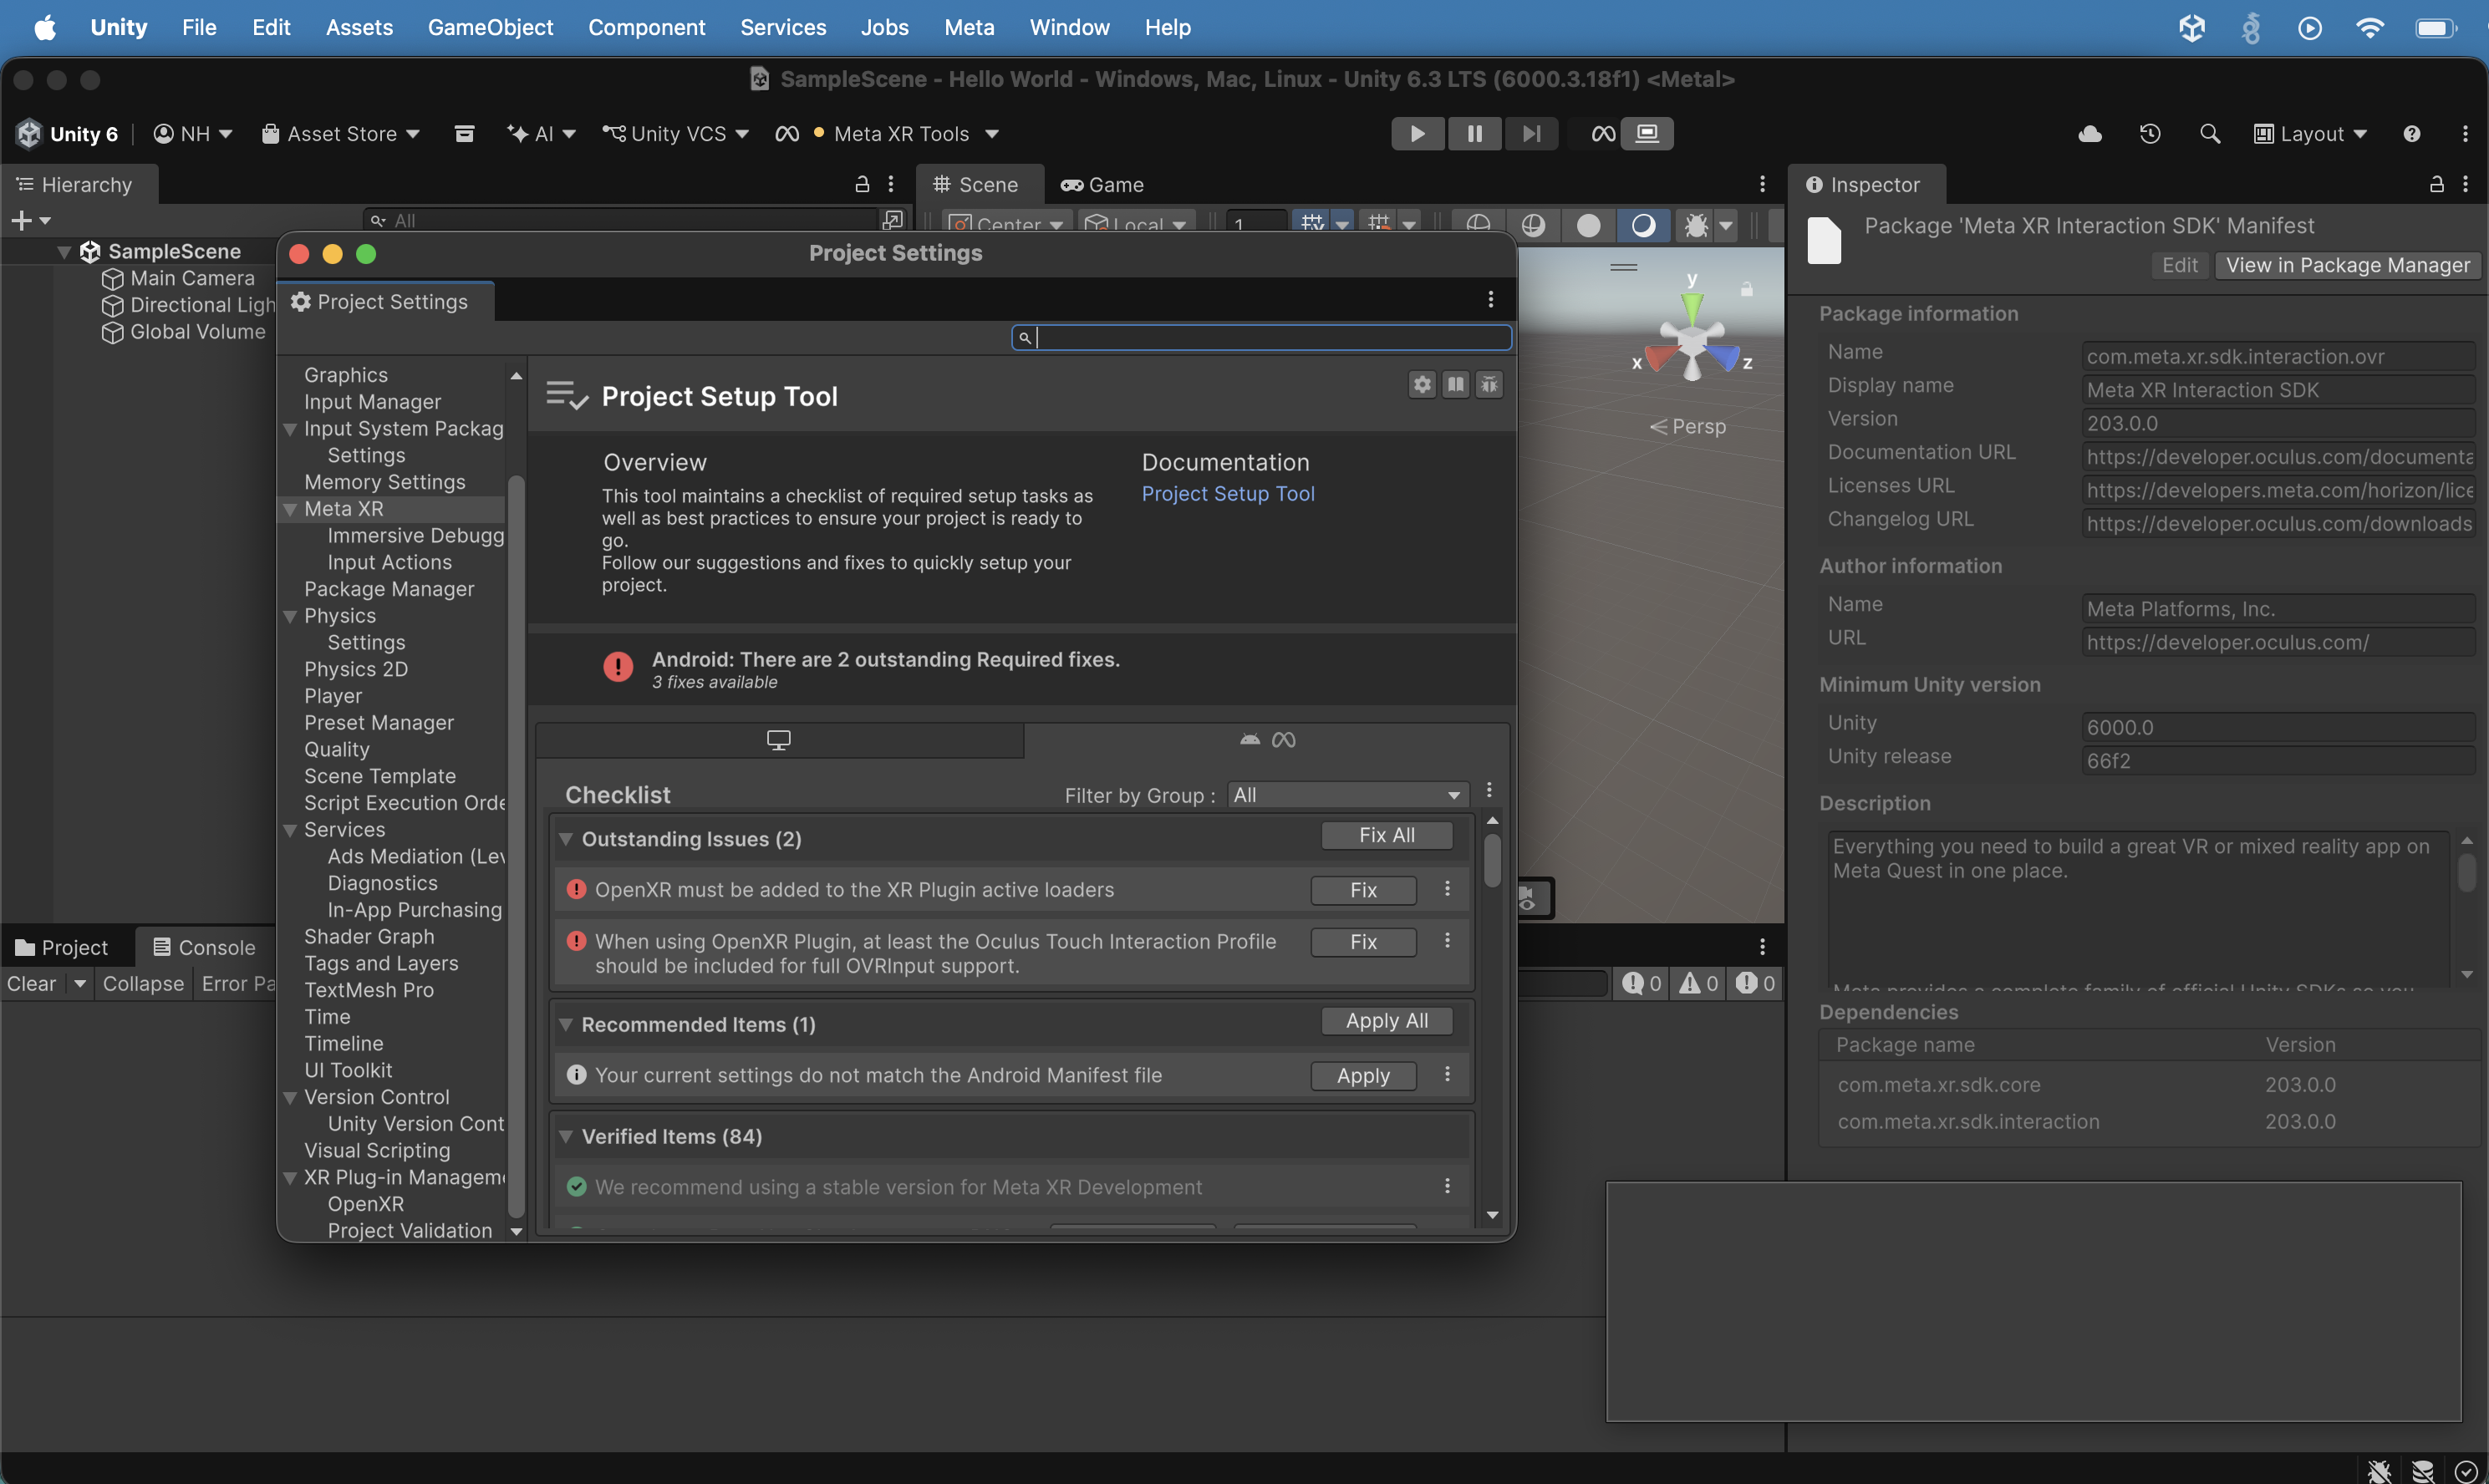
Task: Toggle the Console info message count filter
Action: pyautogui.click(x=1641, y=983)
